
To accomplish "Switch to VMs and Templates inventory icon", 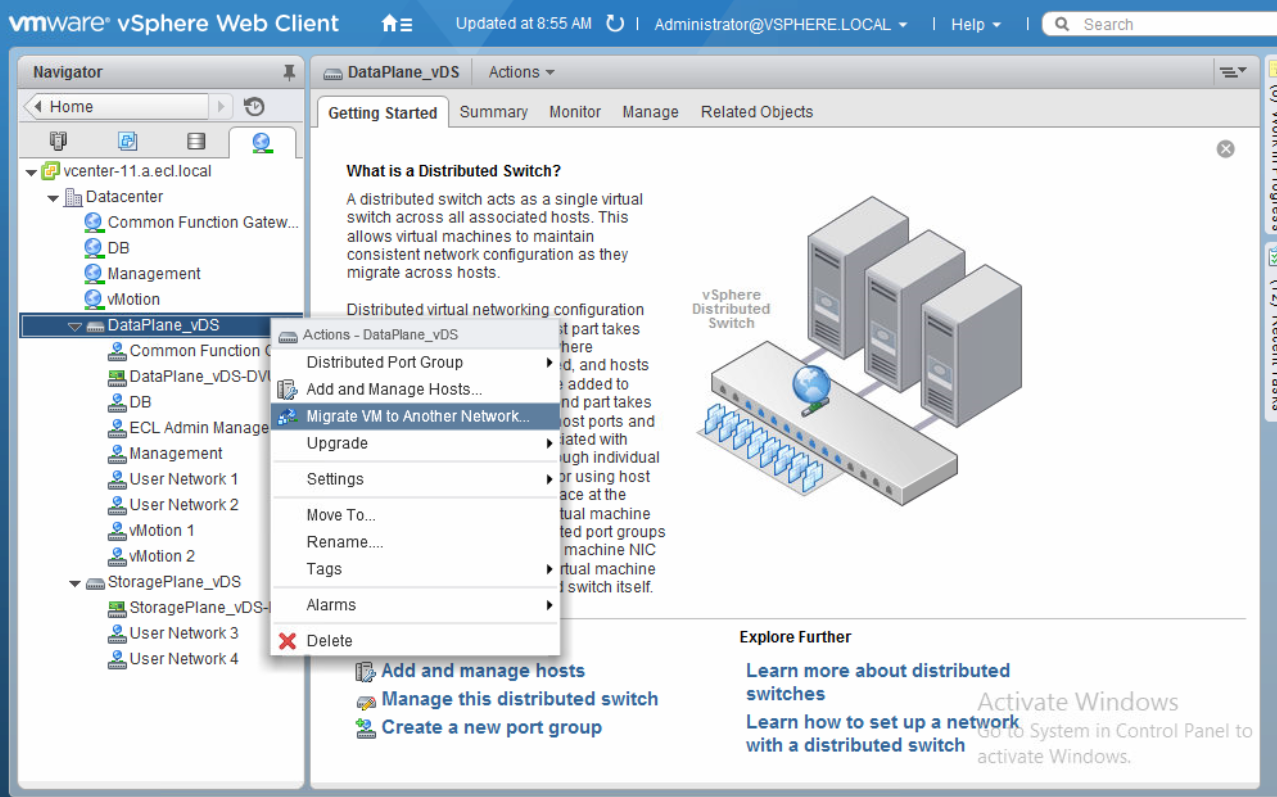I will coord(127,141).
